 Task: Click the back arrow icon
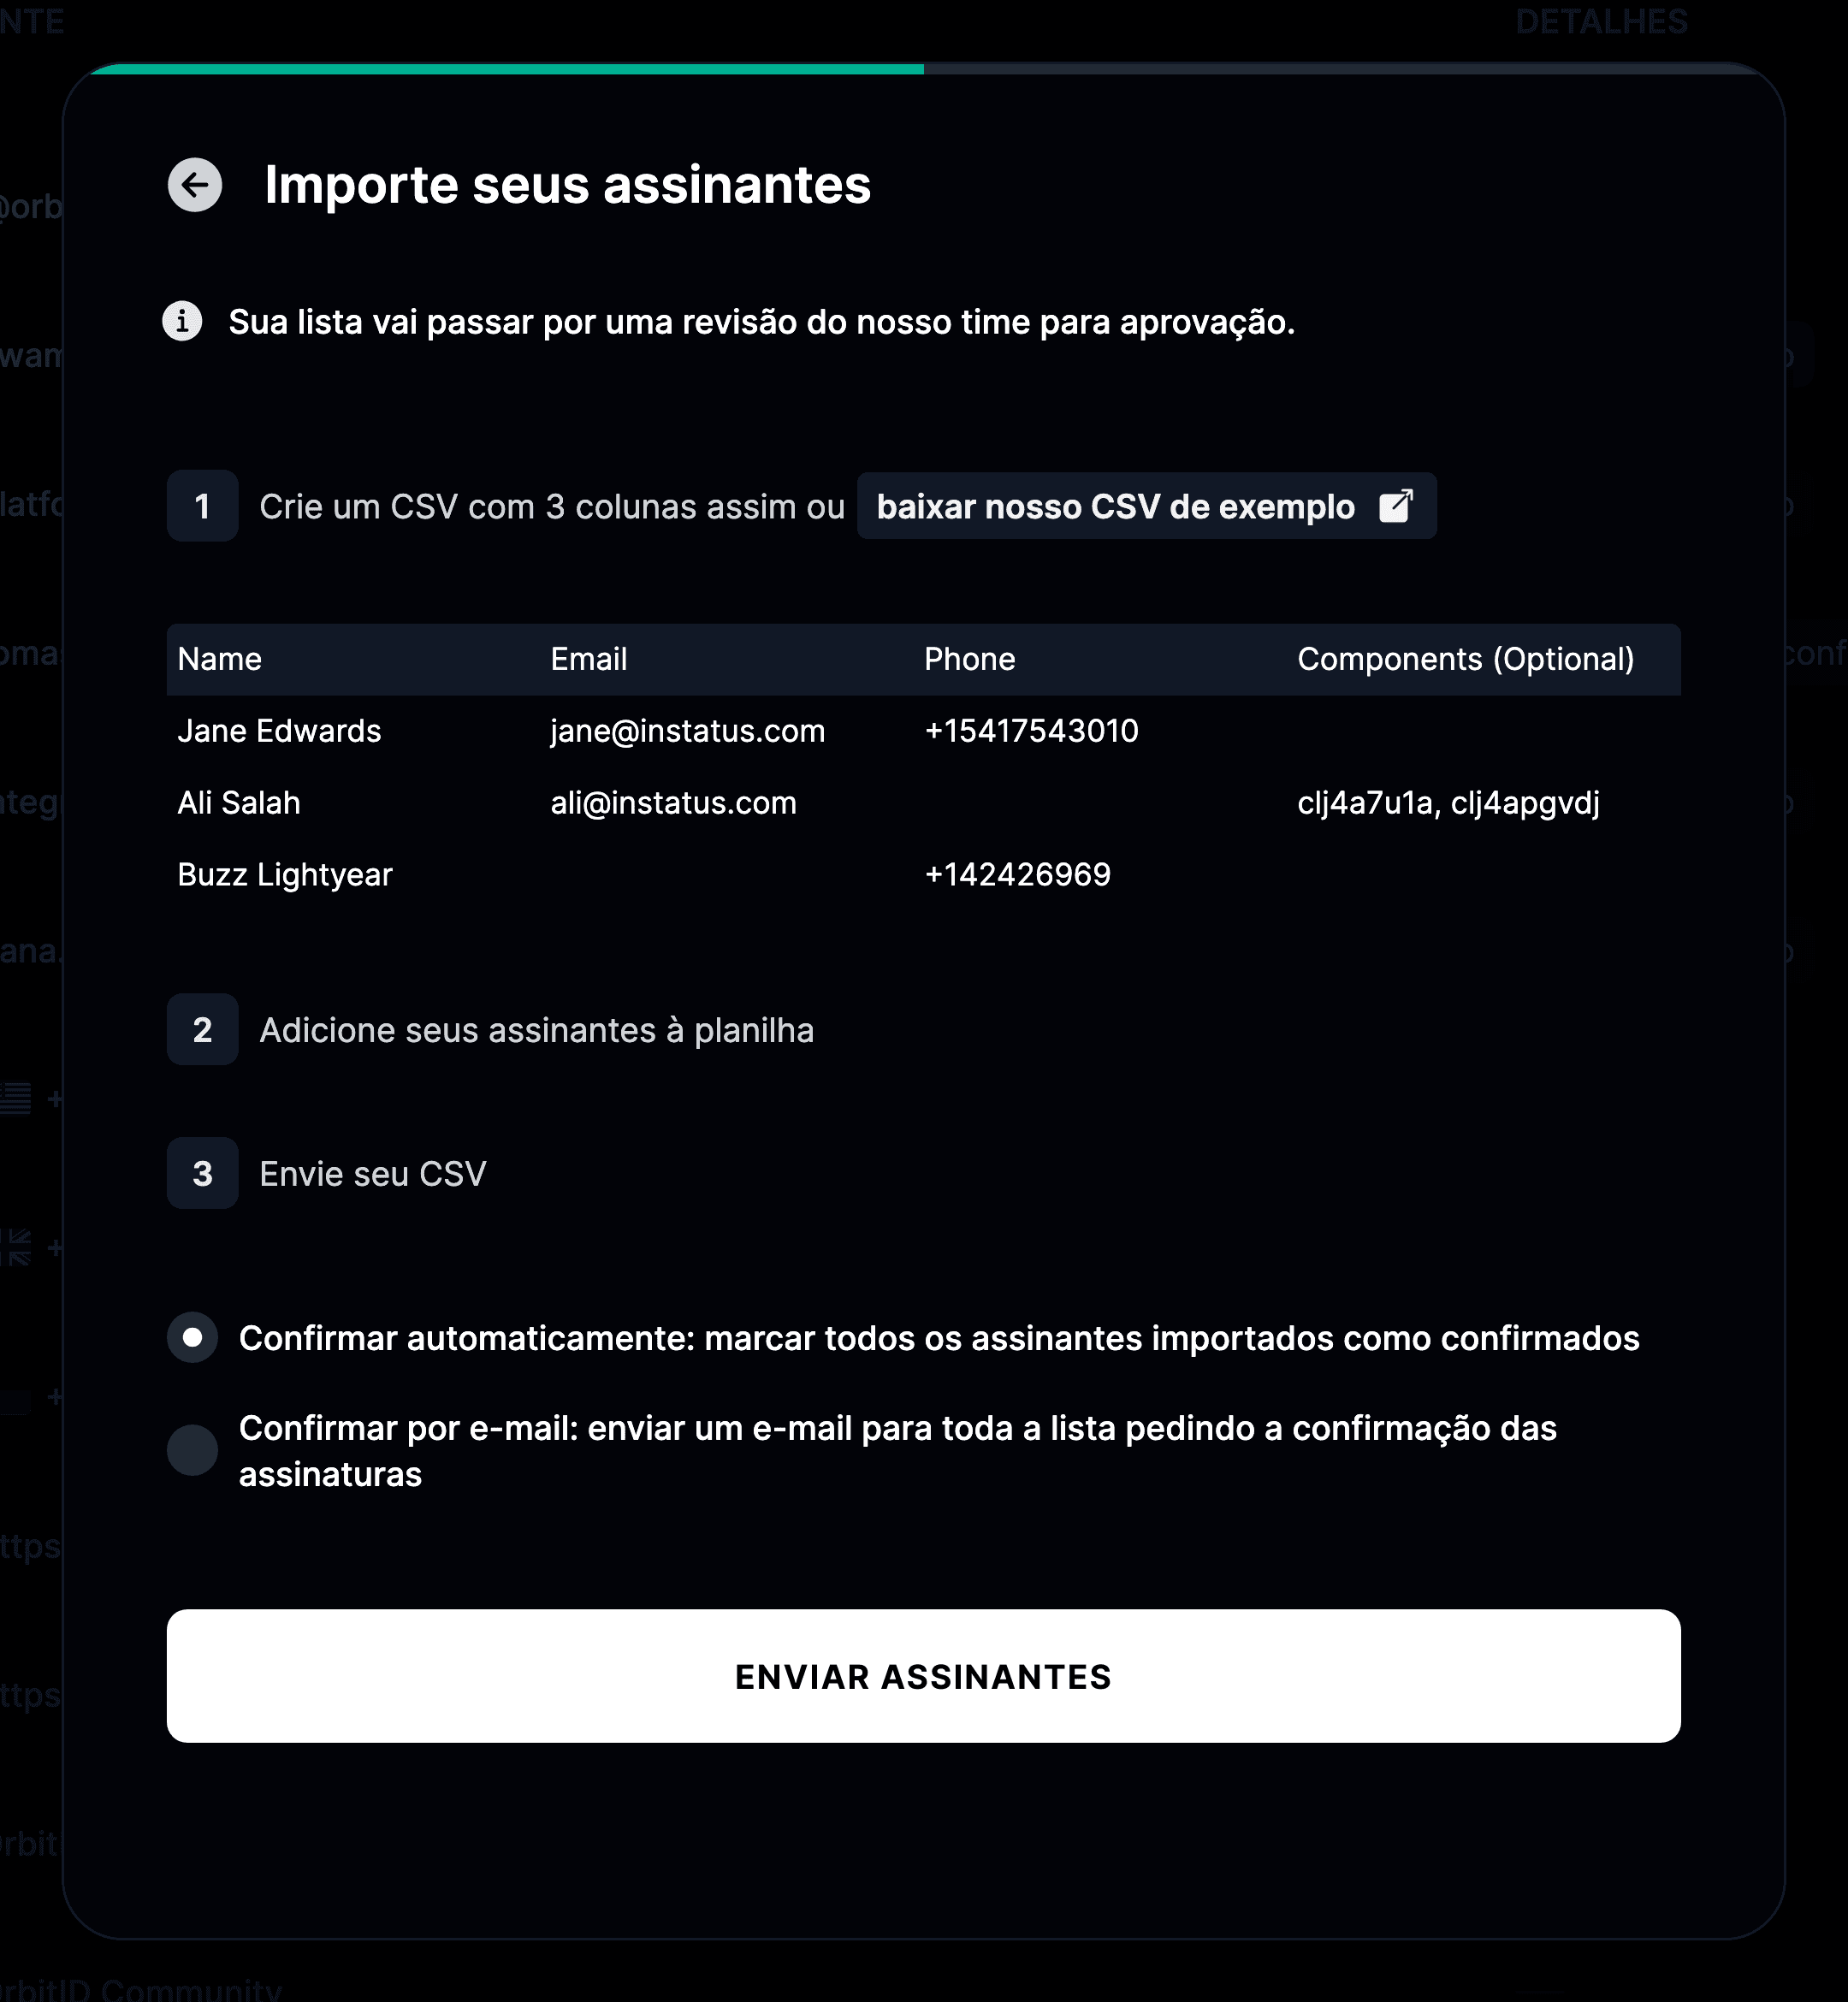pos(195,185)
